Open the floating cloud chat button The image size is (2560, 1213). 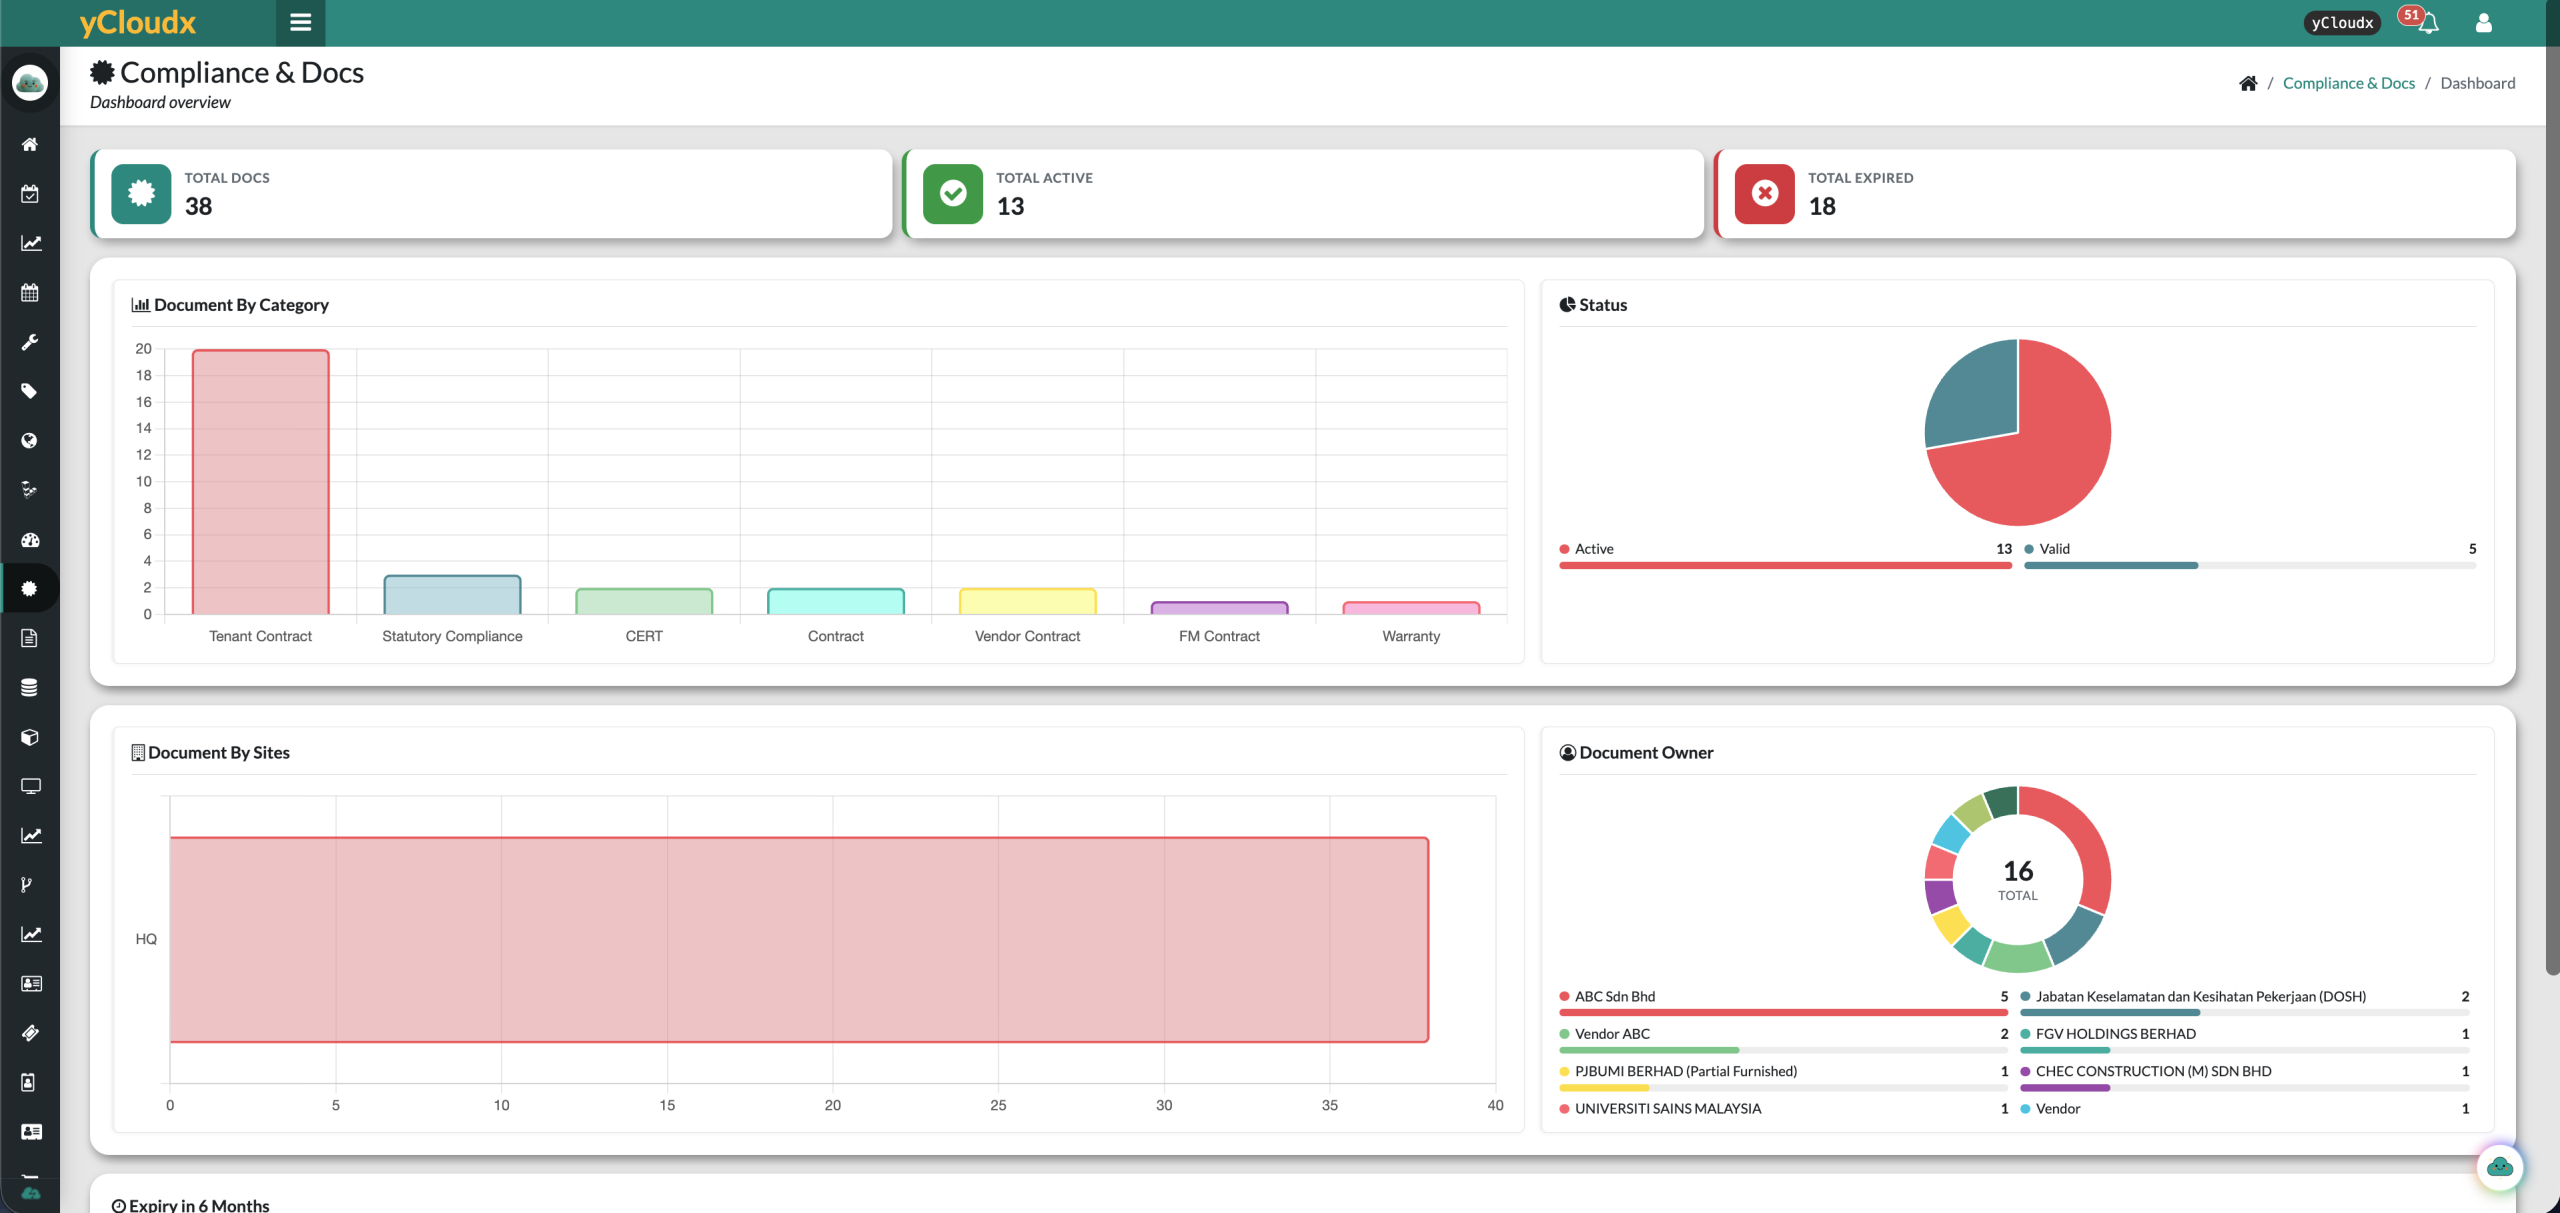2499,1167
